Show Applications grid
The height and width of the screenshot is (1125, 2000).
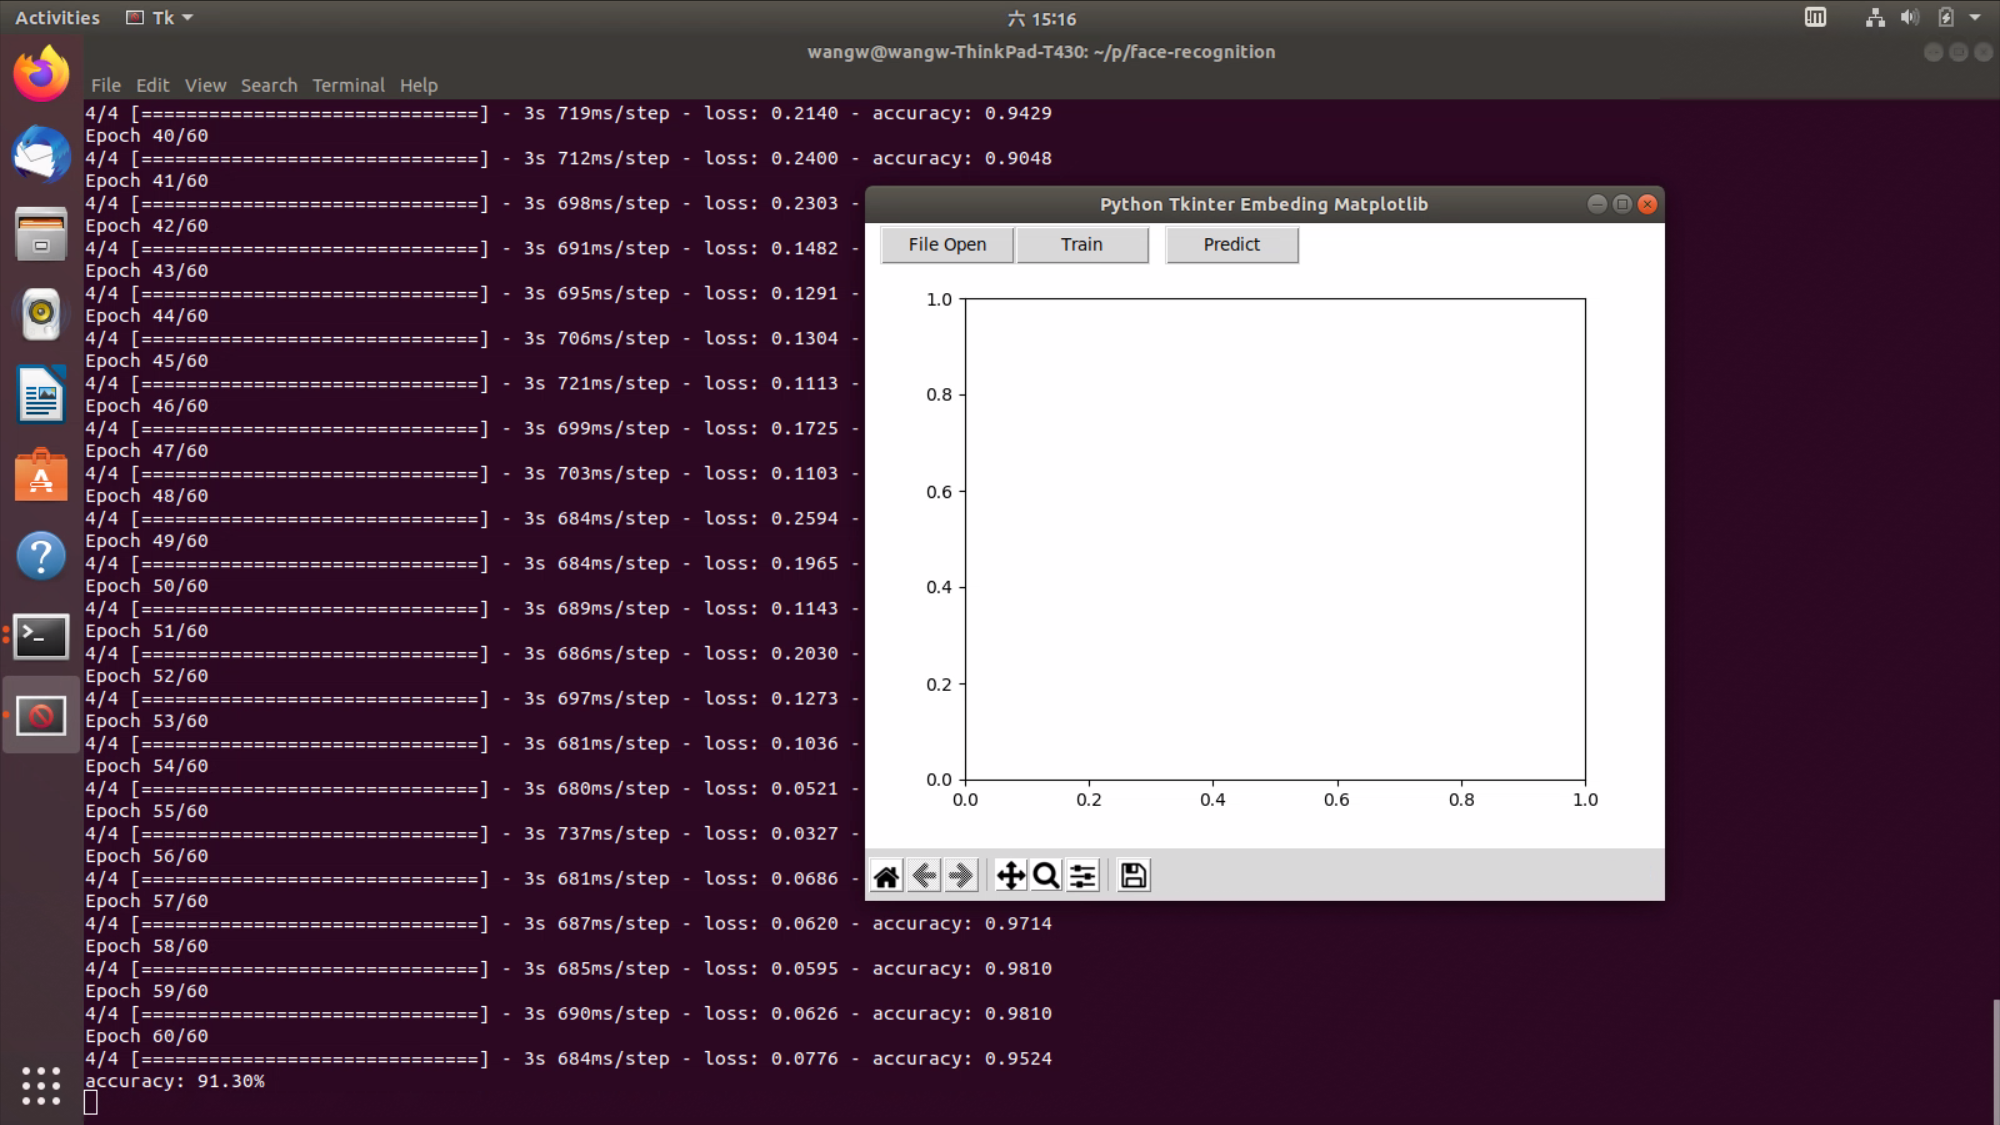[x=41, y=1085]
